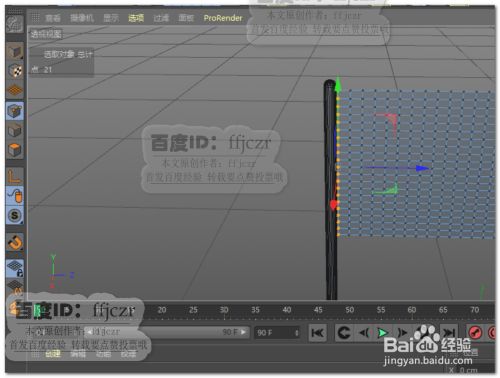
Task: Toggle the Viewport Solo S icon
Action: click(14, 215)
